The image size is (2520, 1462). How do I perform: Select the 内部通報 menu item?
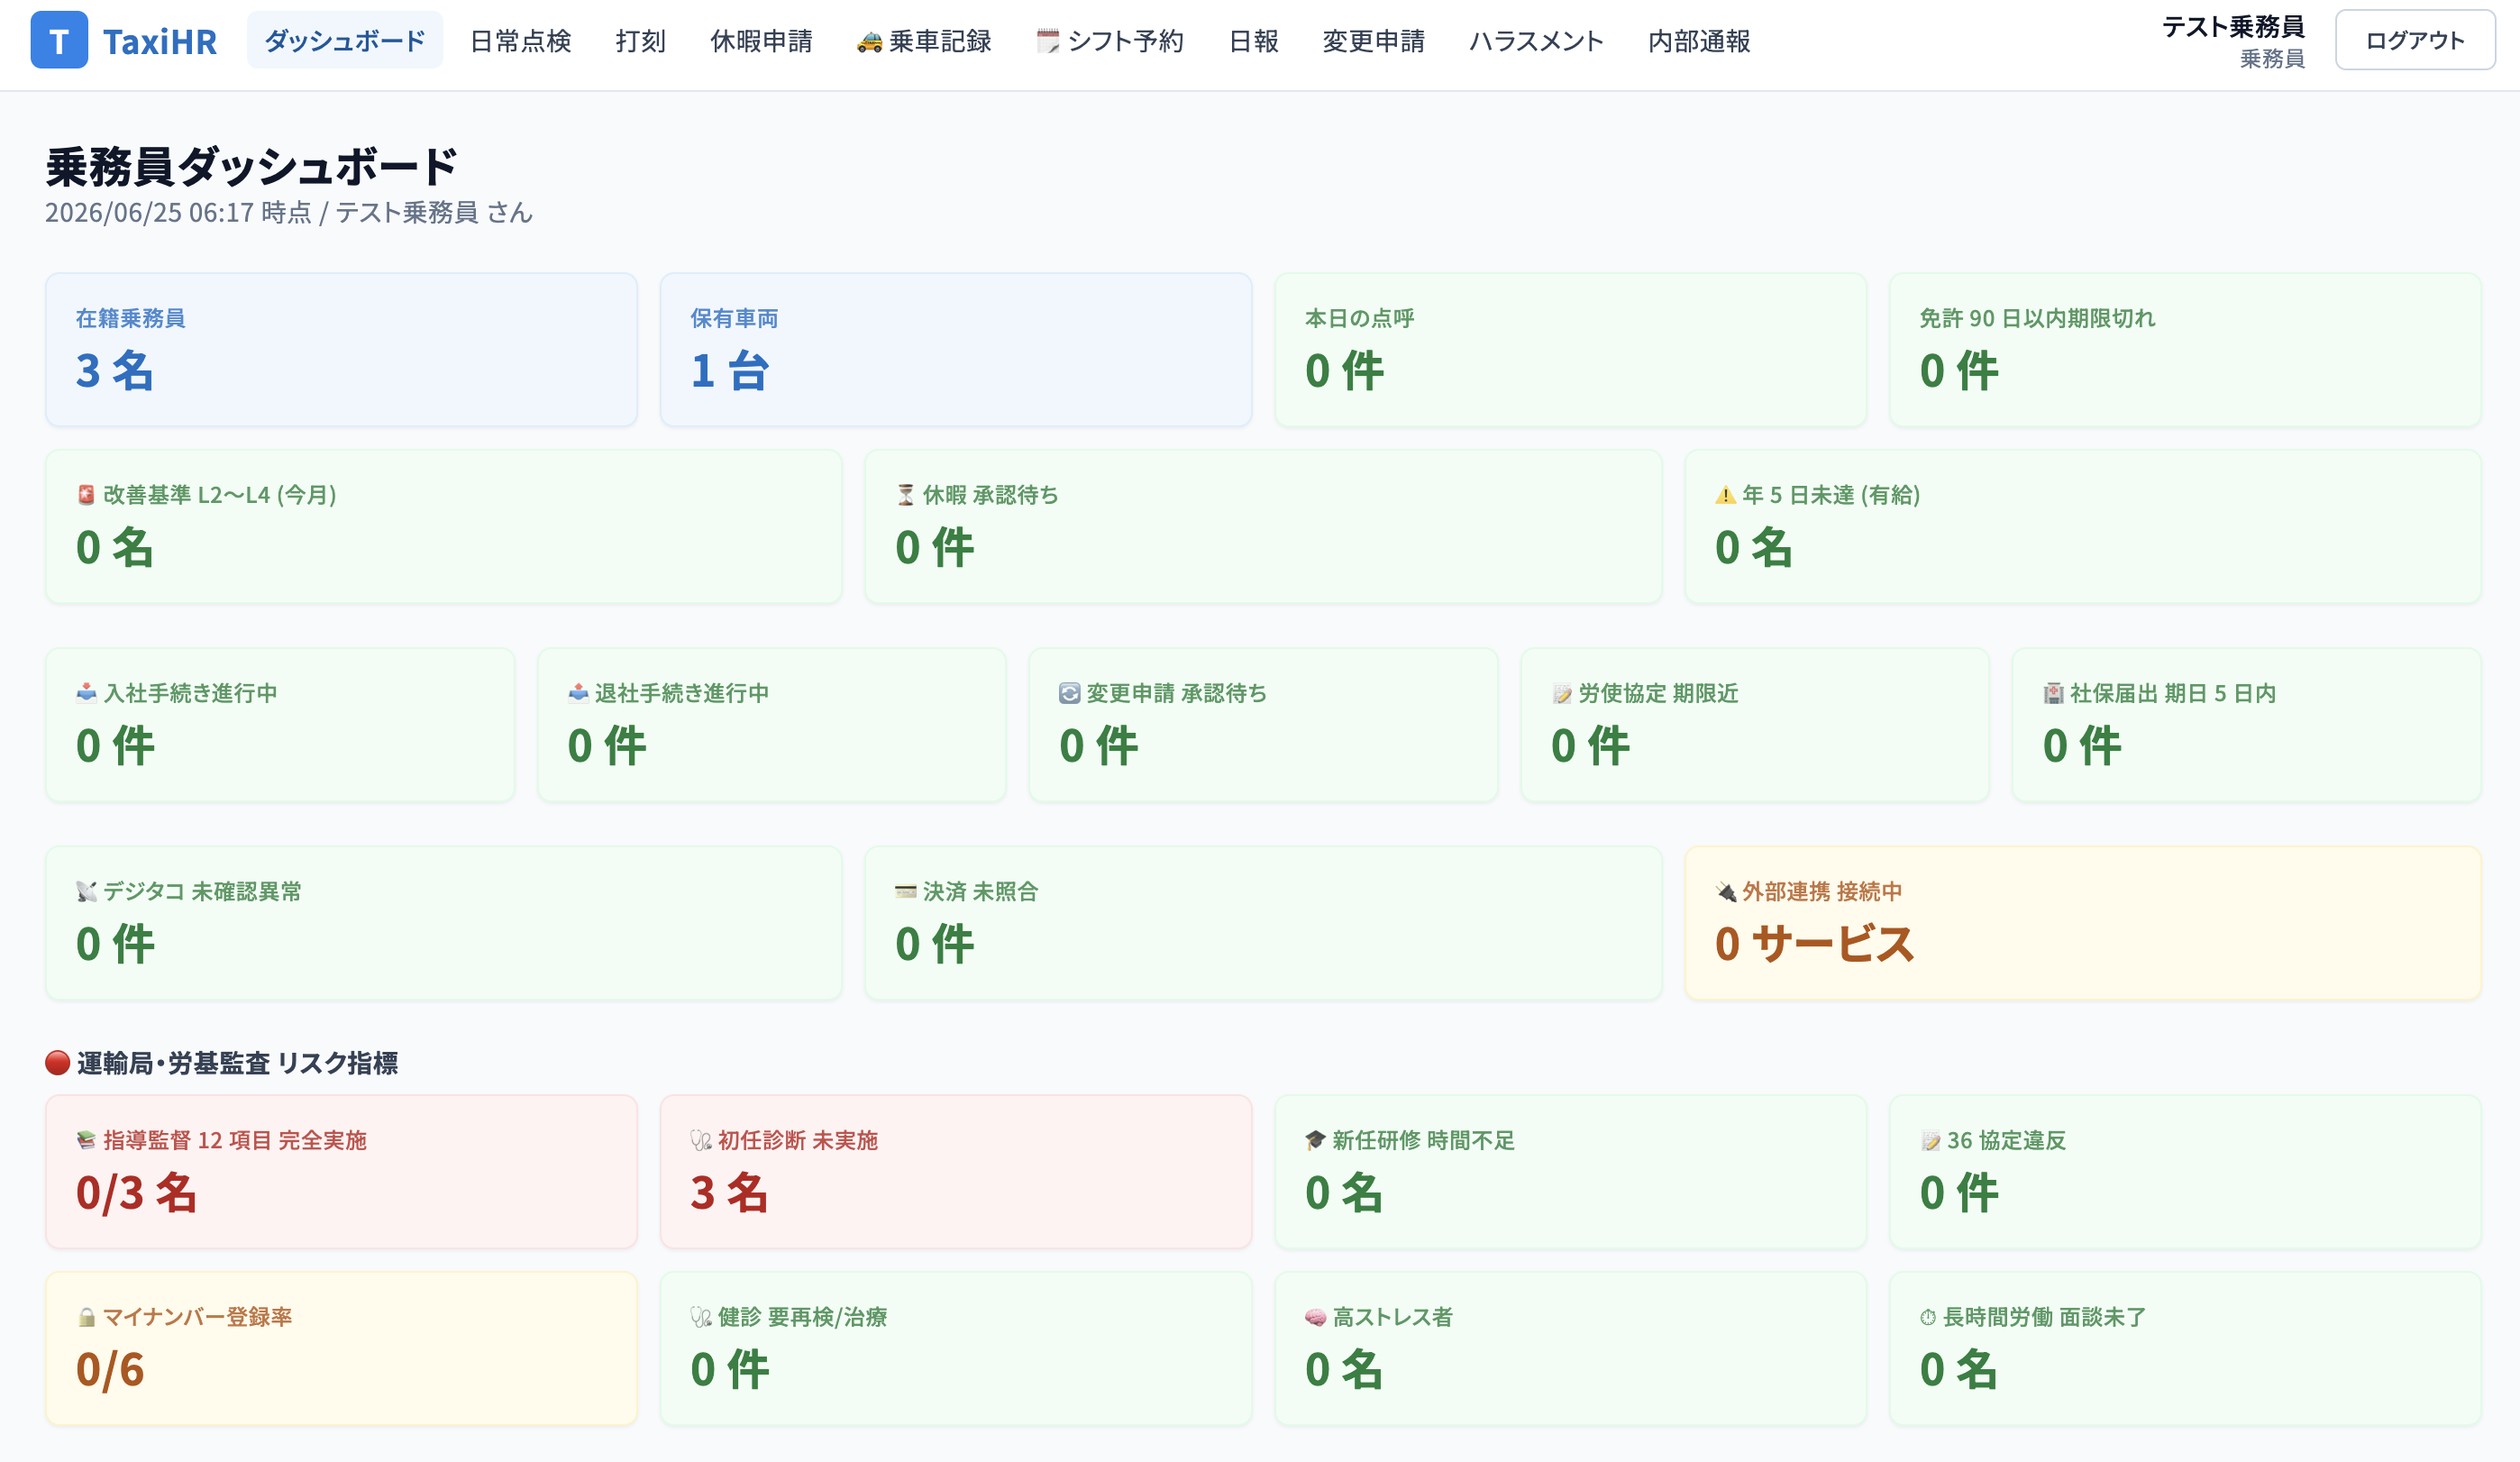coord(1700,41)
